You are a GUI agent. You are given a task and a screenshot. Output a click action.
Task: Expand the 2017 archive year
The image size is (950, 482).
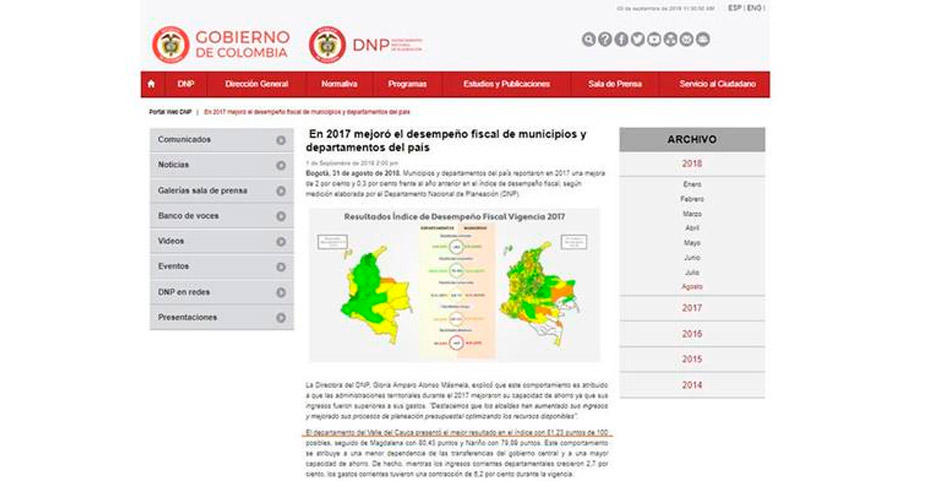tap(692, 308)
